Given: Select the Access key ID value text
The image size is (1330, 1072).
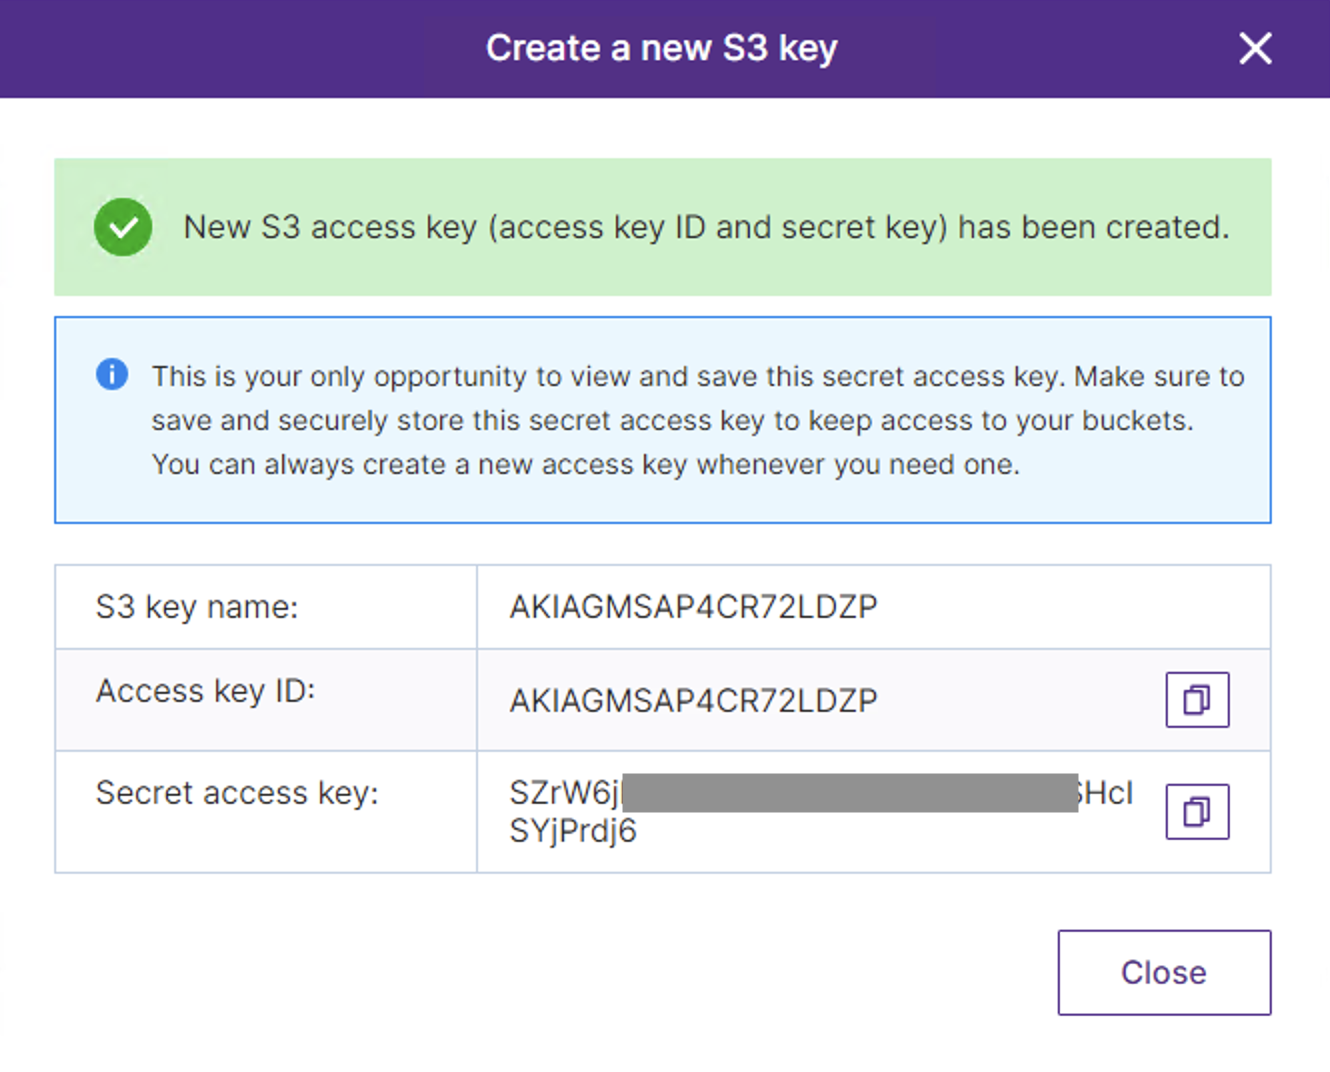Looking at the screenshot, I should click(692, 700).
